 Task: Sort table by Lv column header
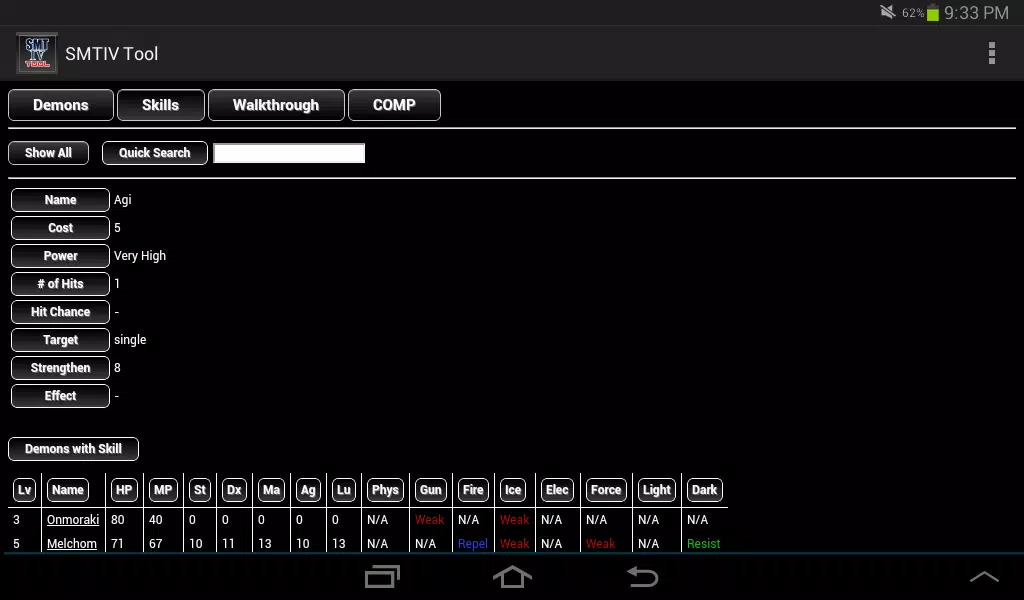pos(24,490)
